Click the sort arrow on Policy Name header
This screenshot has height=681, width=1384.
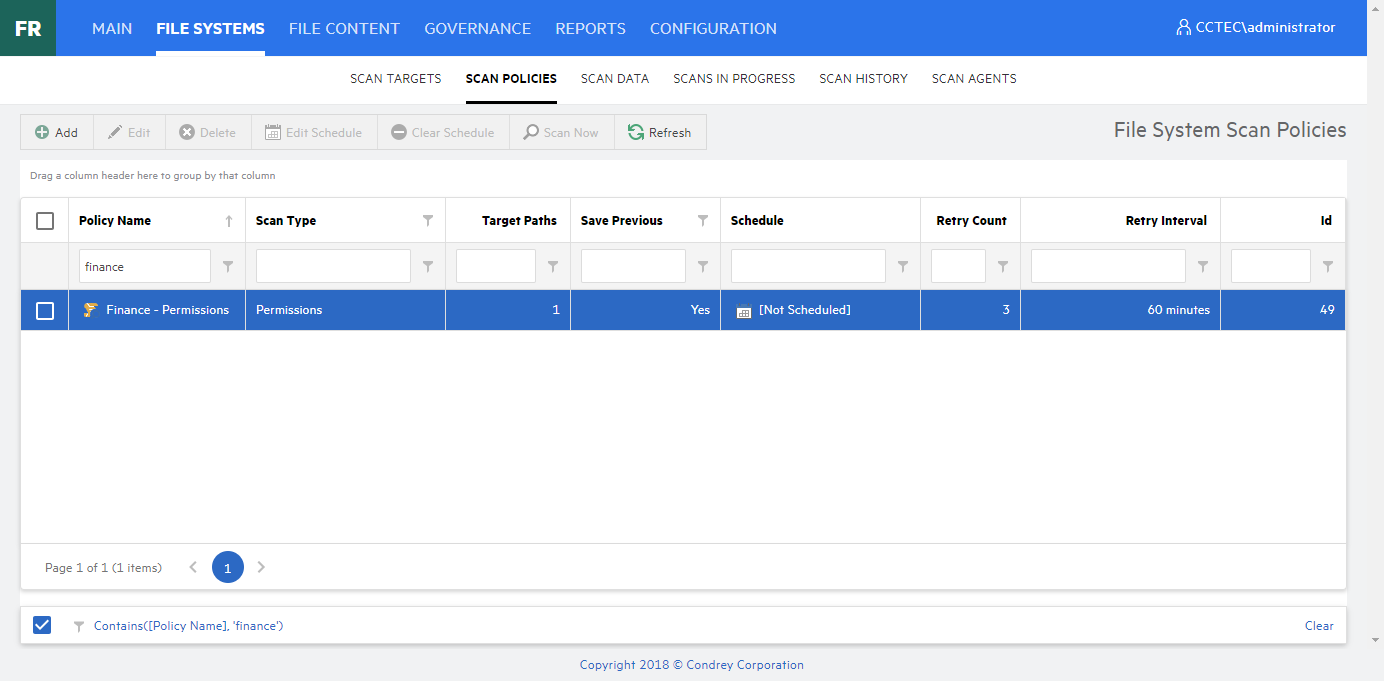coord(228,221)
